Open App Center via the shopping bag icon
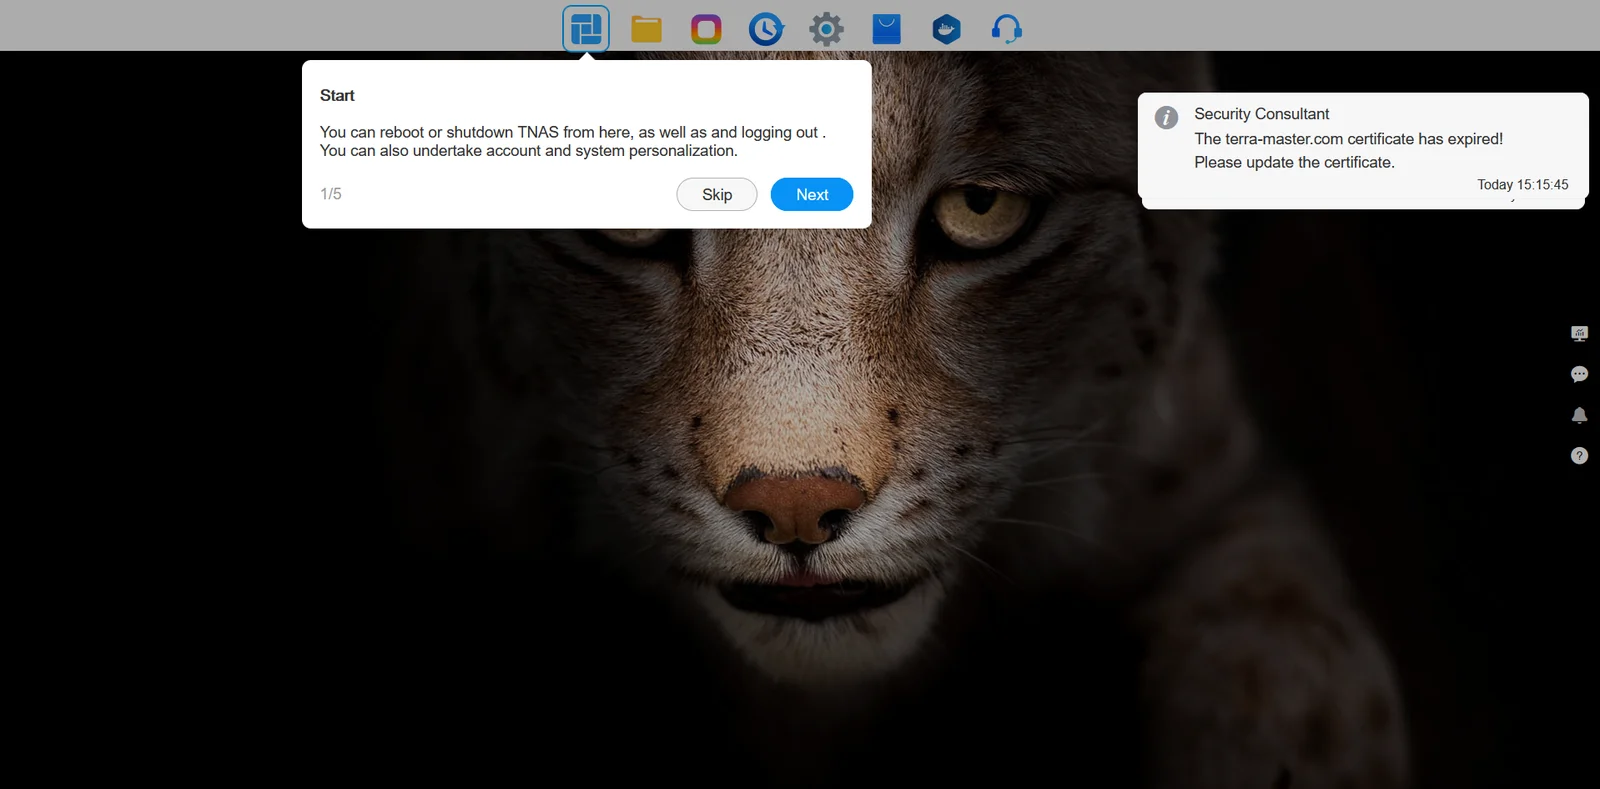The width and height of the screenshot is (1600, 789). click(886, 29)
